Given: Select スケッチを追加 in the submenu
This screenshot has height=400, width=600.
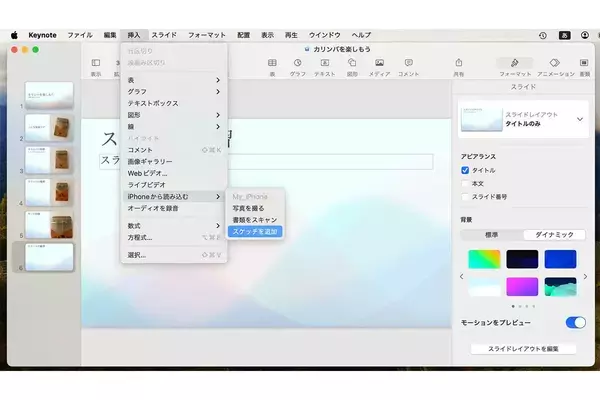Looking at the screenshot, I should pyautogui.click(x=255, y=230).
